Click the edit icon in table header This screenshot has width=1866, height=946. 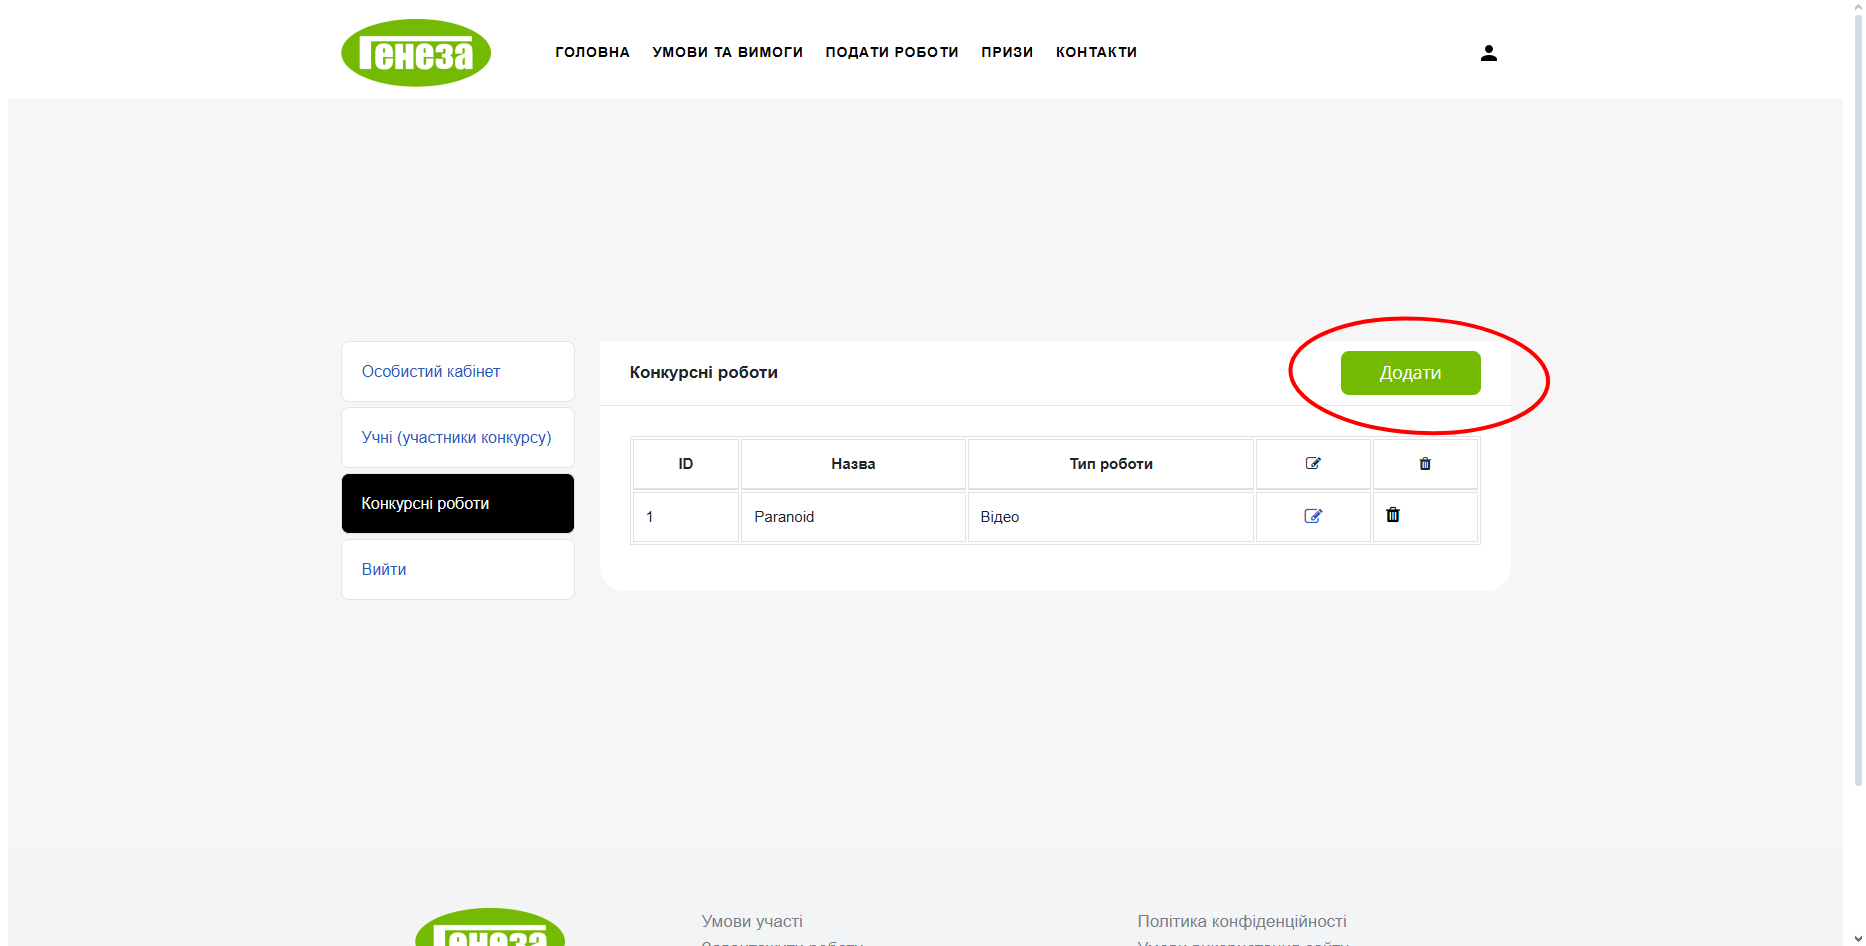tap(1313, 463)
